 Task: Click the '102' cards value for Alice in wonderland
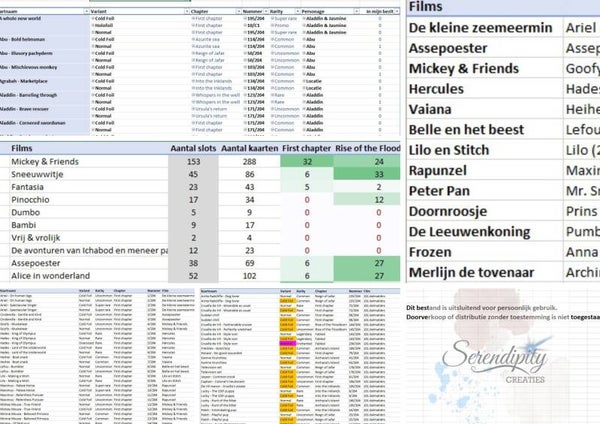(x=249, y=276)
